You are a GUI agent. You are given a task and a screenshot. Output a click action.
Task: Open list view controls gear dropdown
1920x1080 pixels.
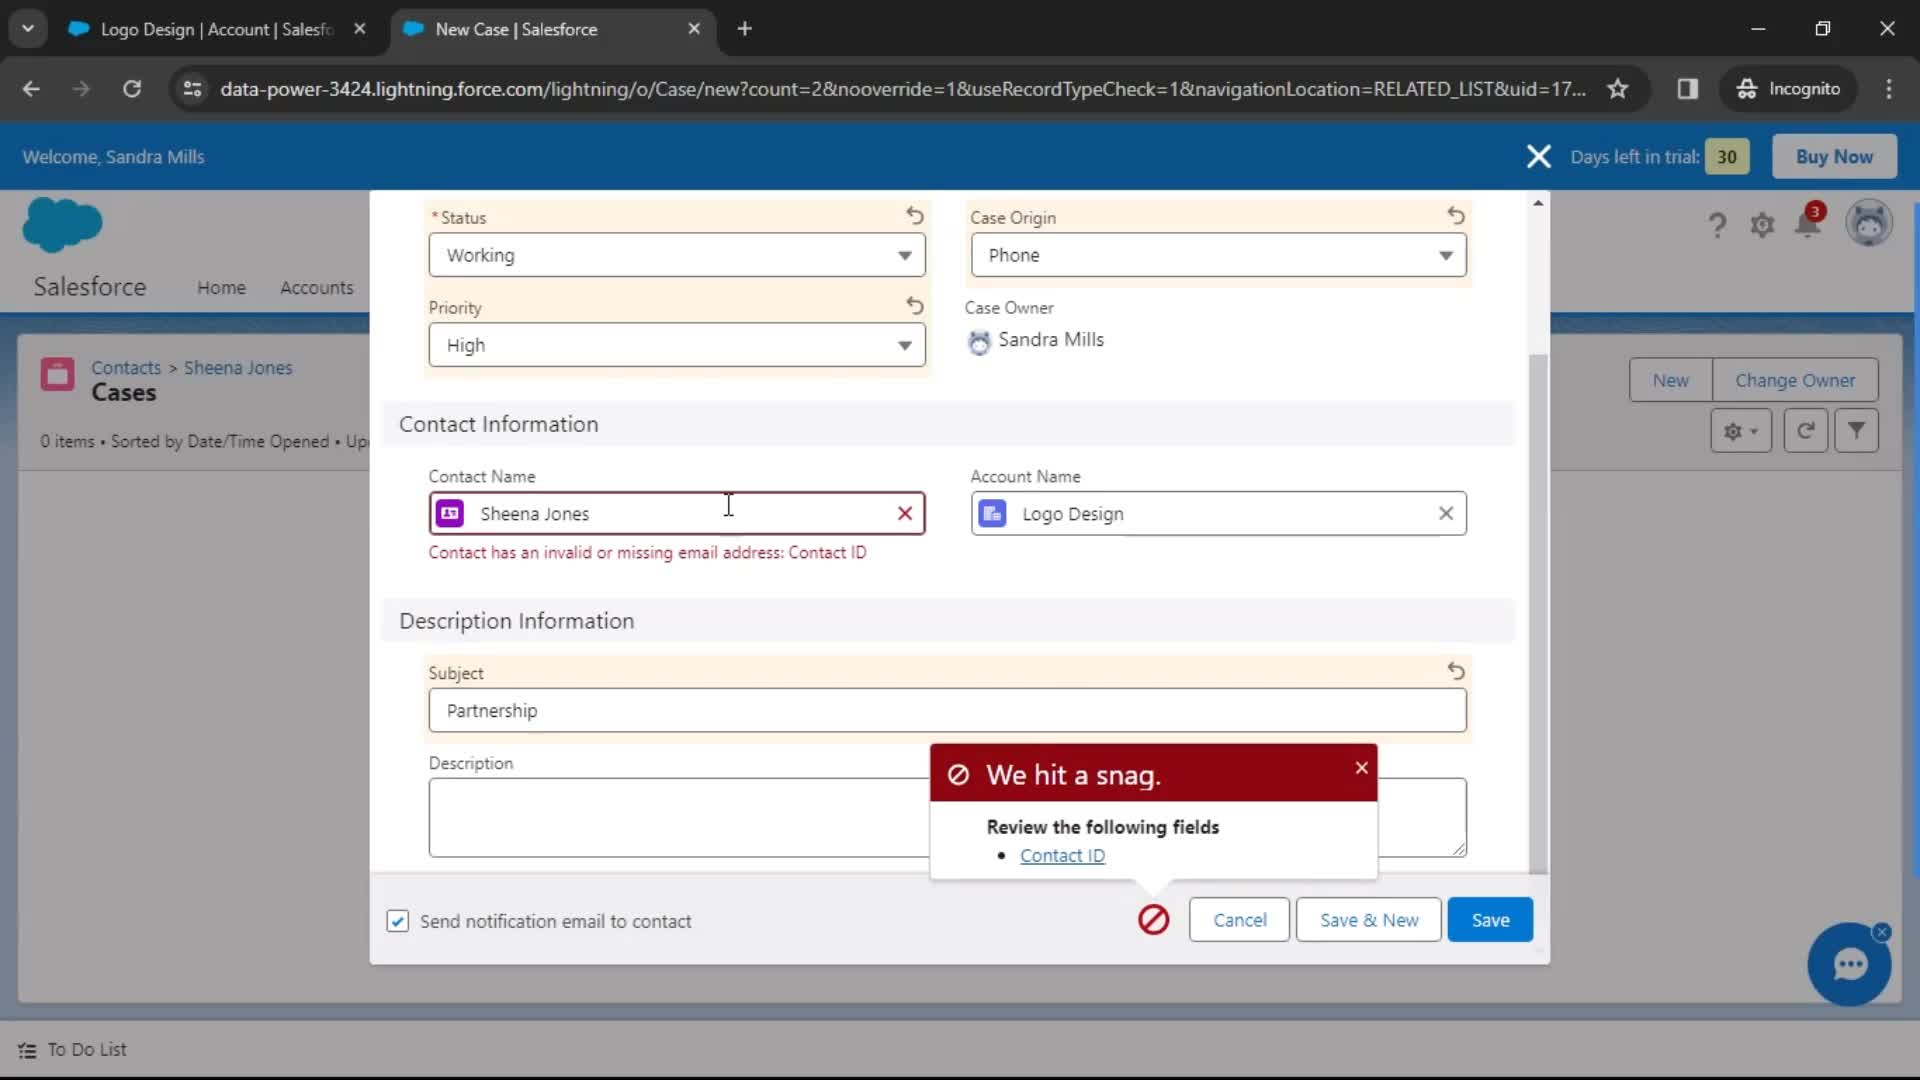[1741, 431]
